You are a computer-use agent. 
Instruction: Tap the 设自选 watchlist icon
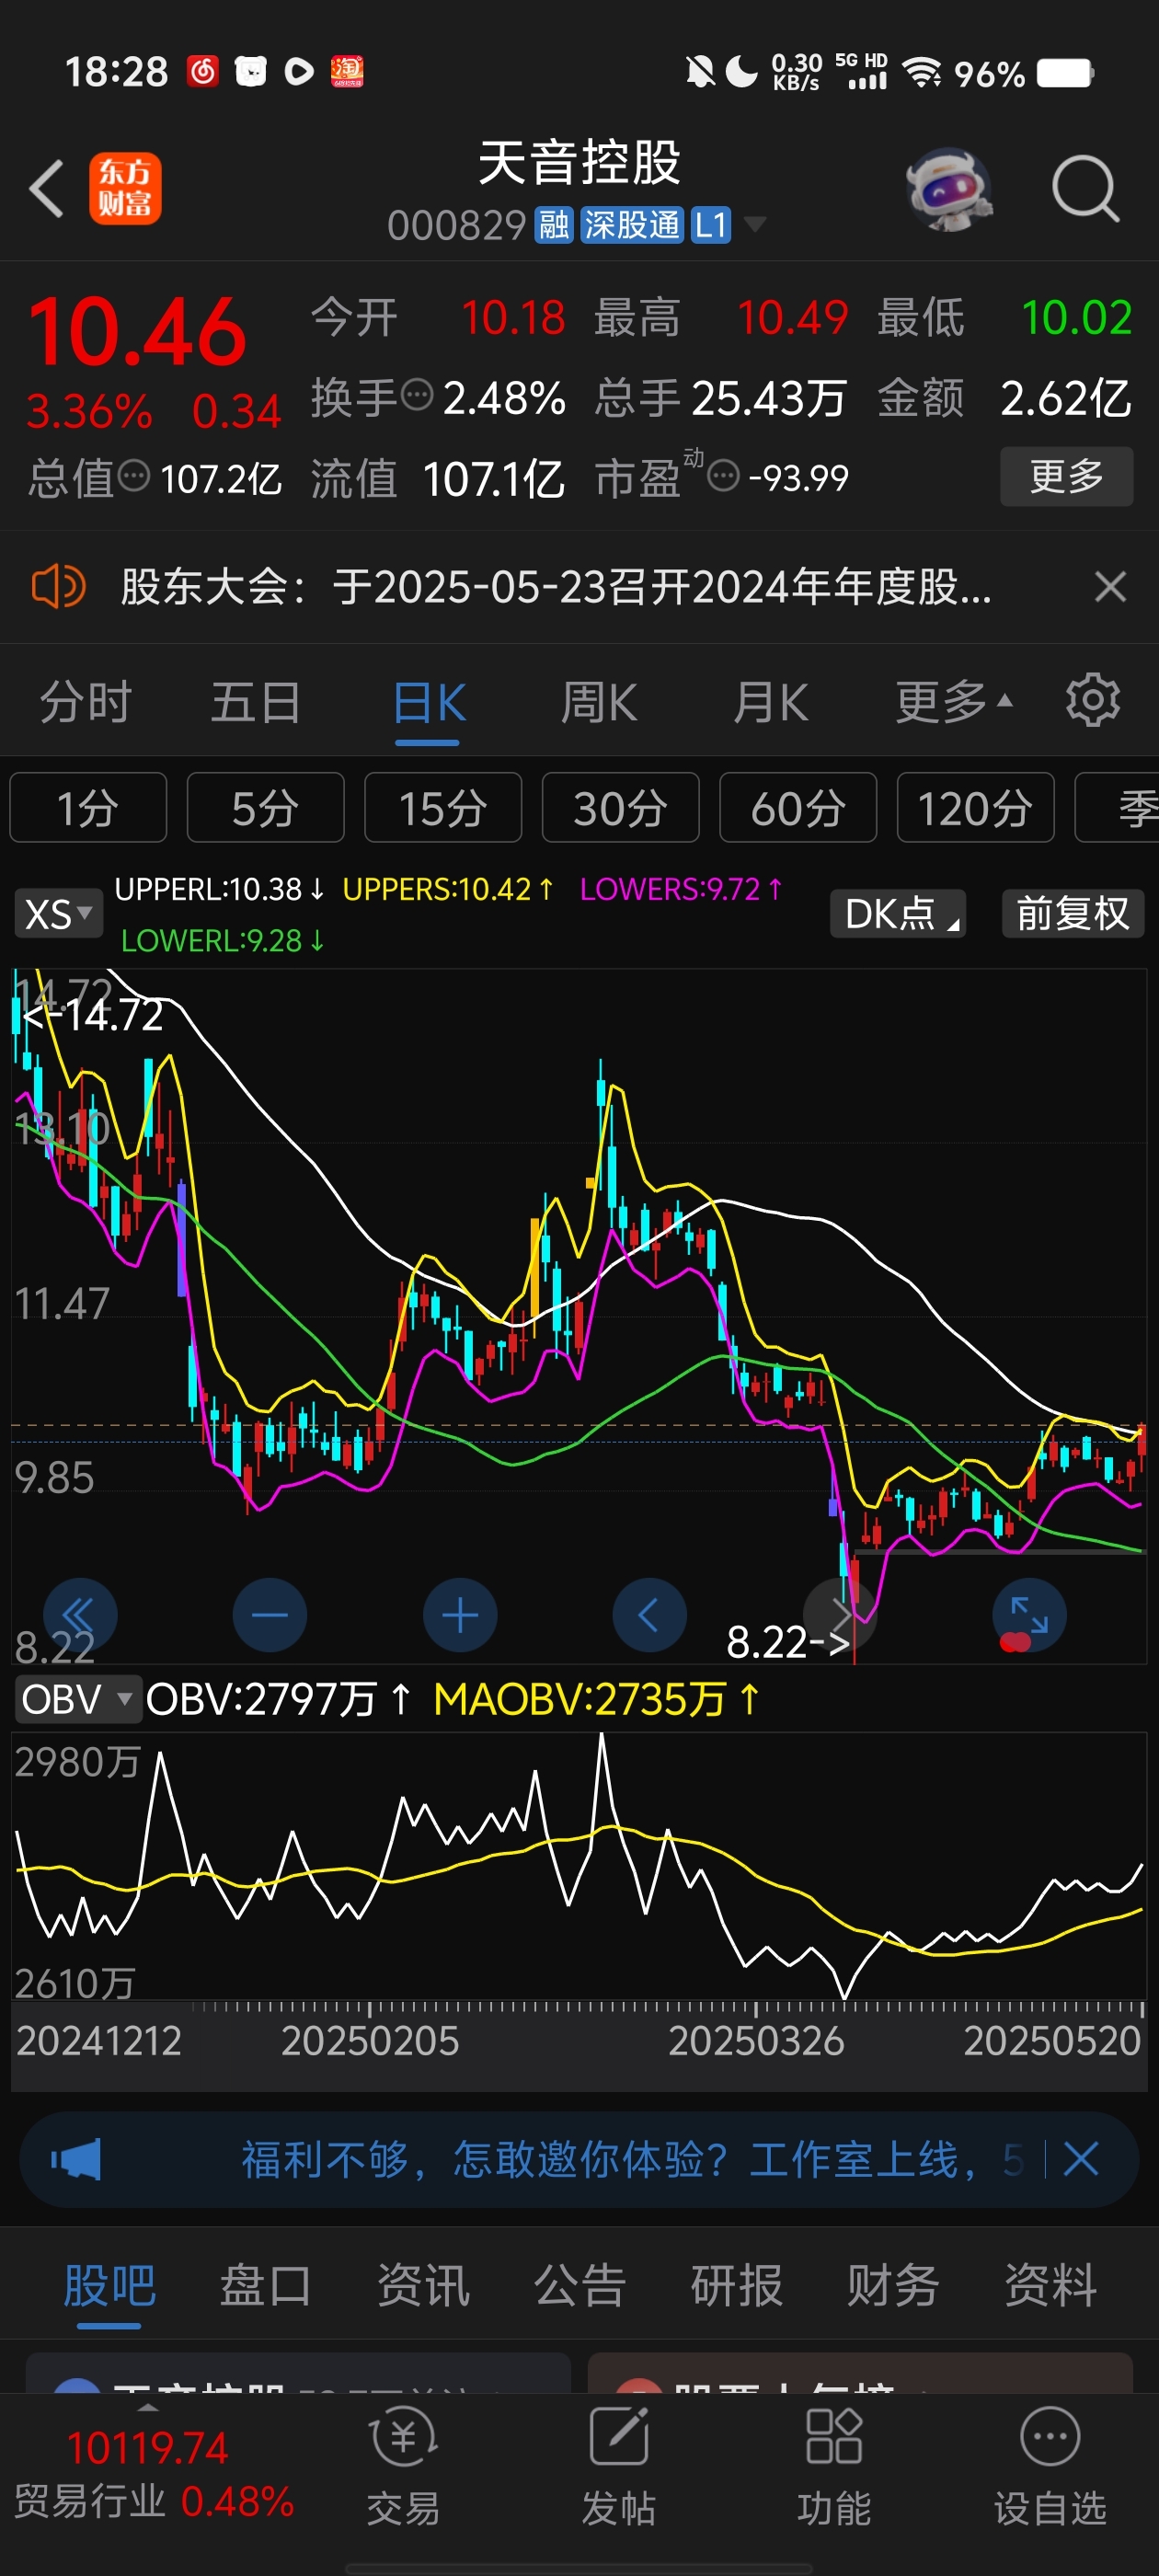pos(1050,2466)
